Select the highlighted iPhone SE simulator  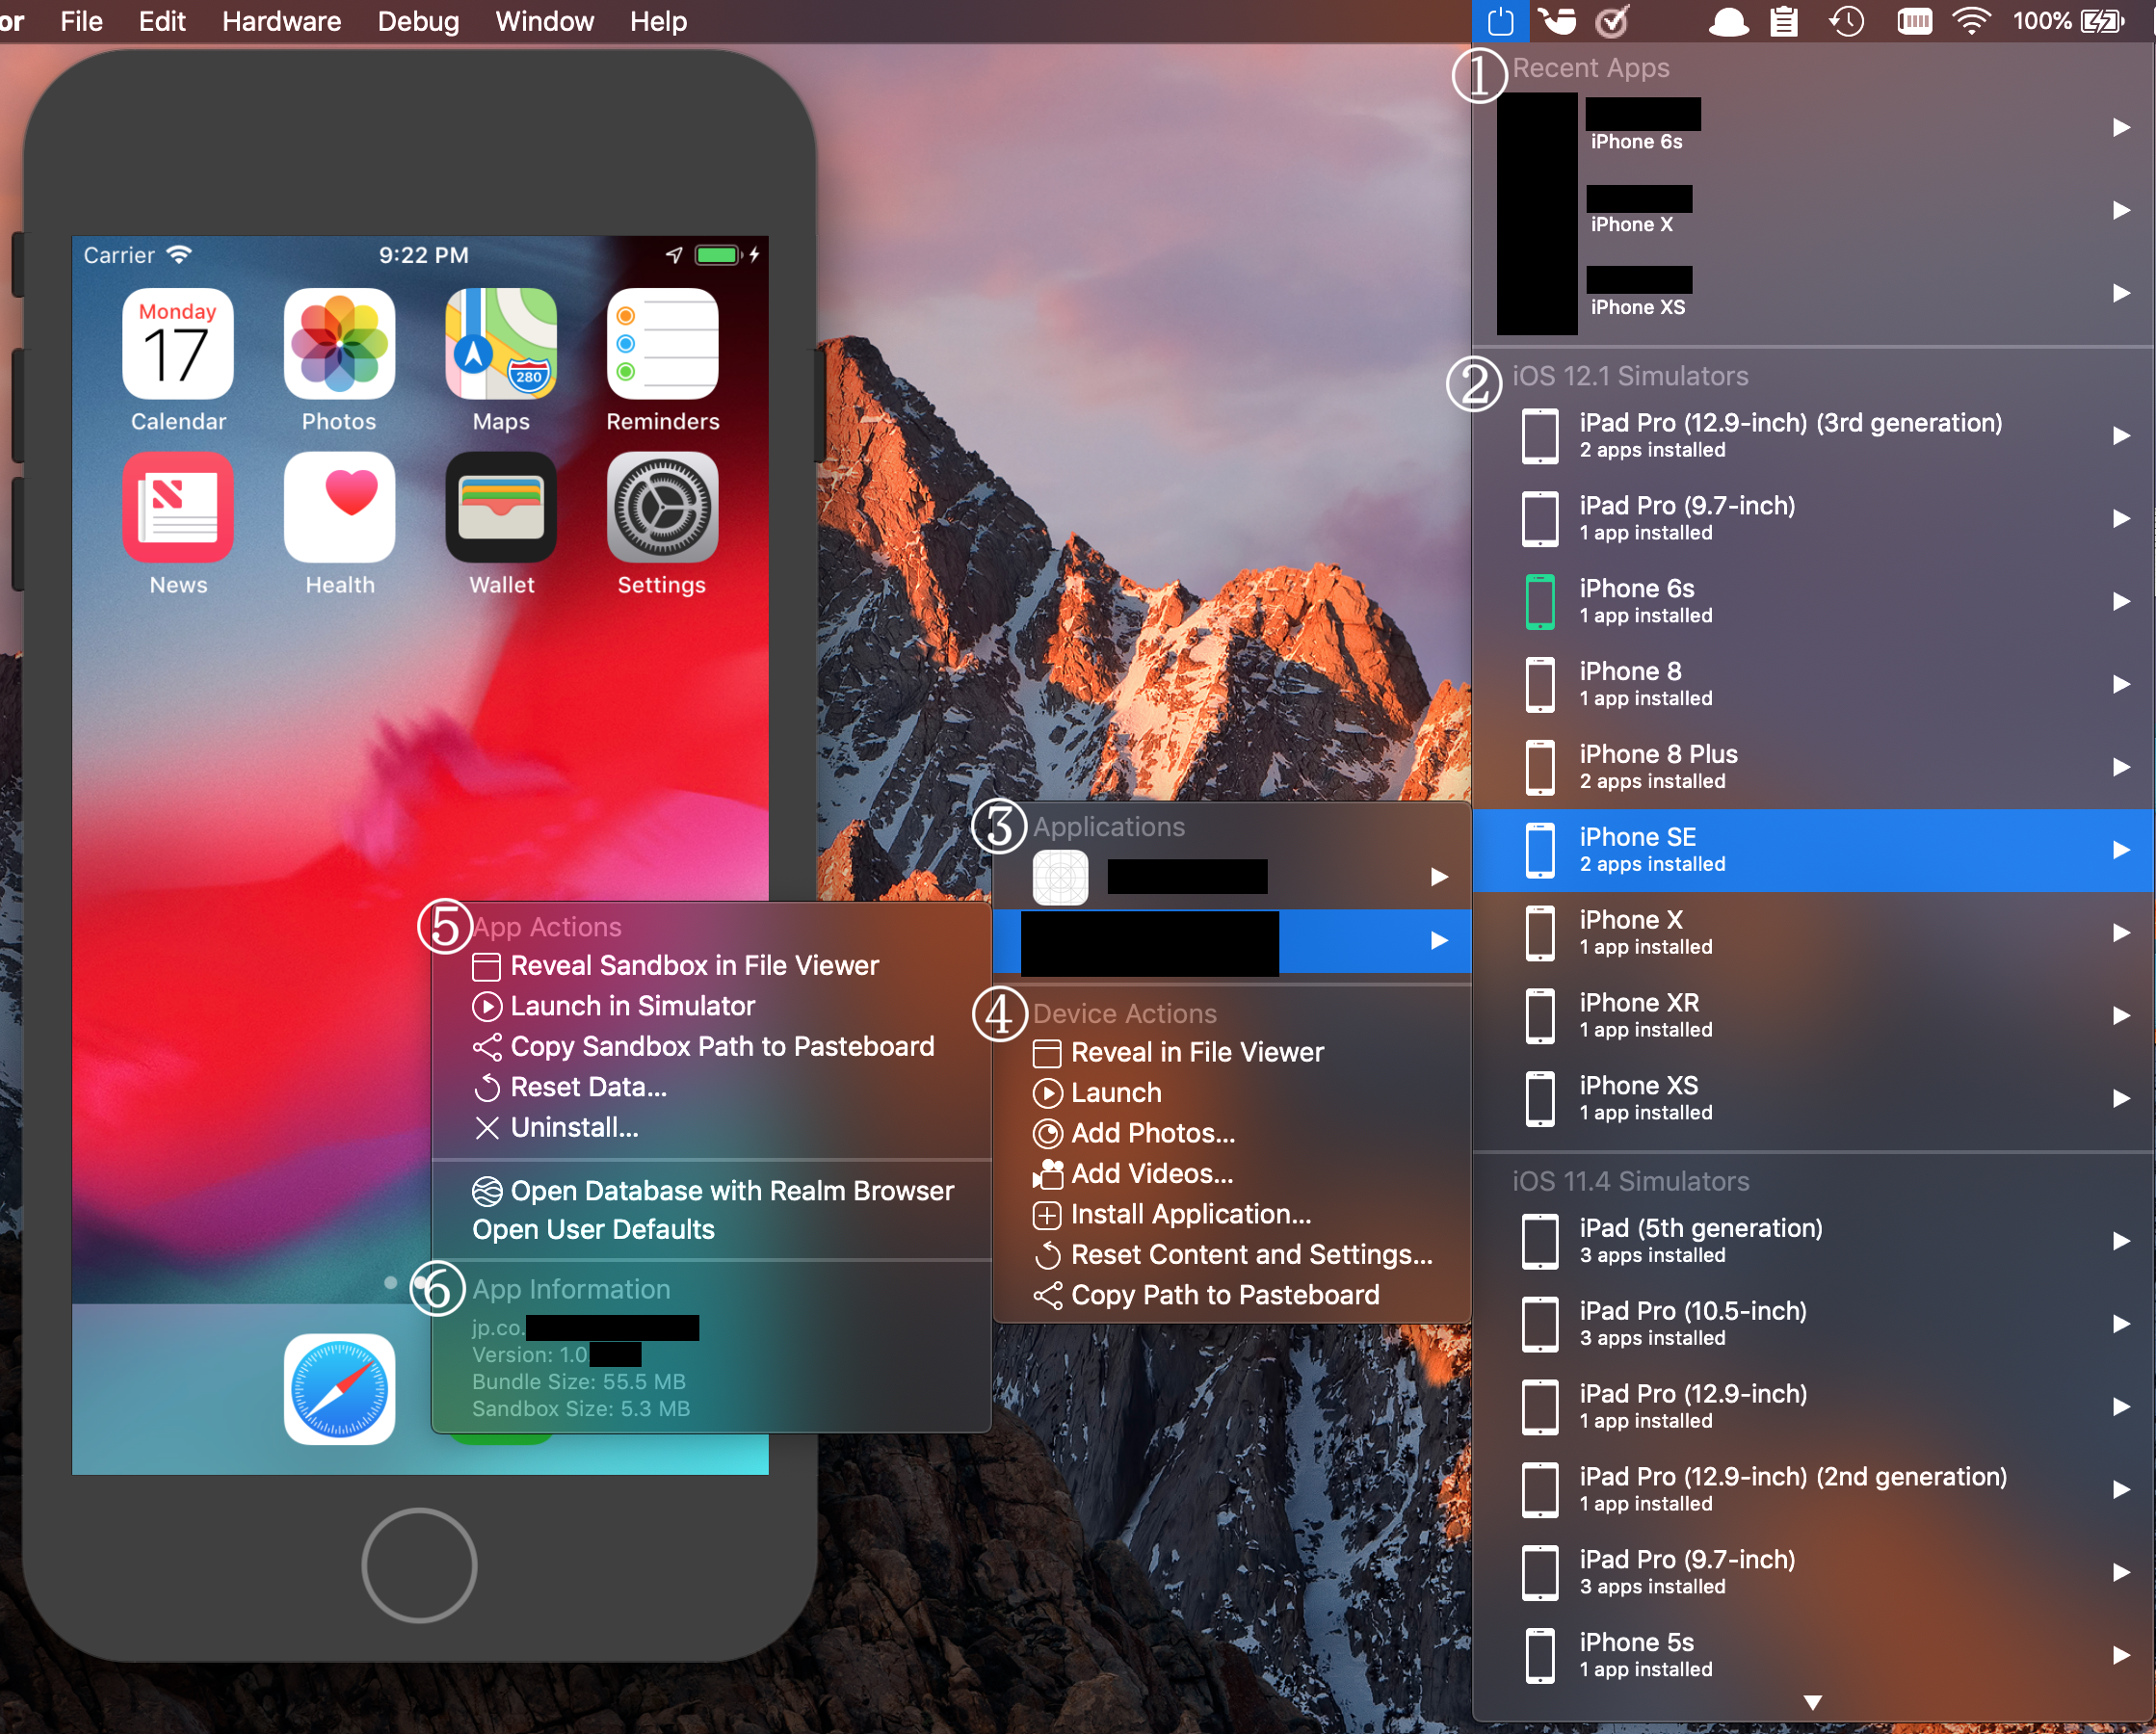pos(1813,850)
